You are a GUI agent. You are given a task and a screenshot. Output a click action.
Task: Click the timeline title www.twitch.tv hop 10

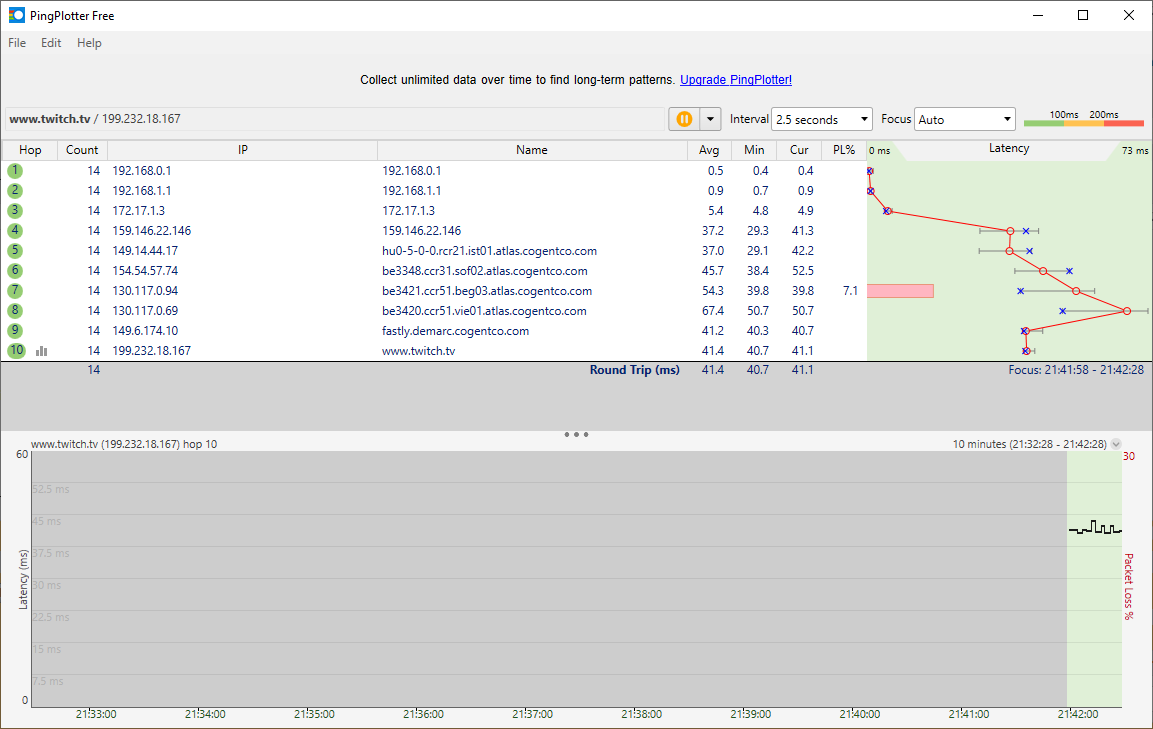[124, 444]
